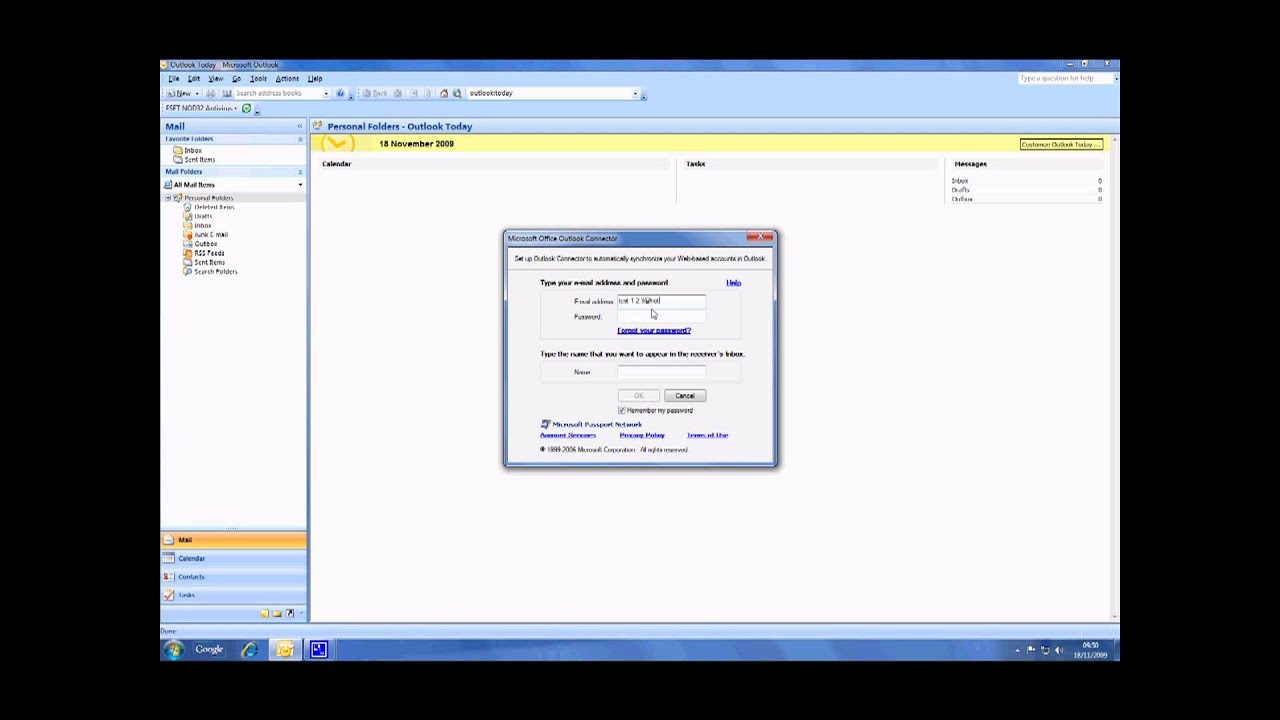The width and height of the screenshot is (1280, 720).
Task: Open the Address Book icon
Action: [227, 93]
